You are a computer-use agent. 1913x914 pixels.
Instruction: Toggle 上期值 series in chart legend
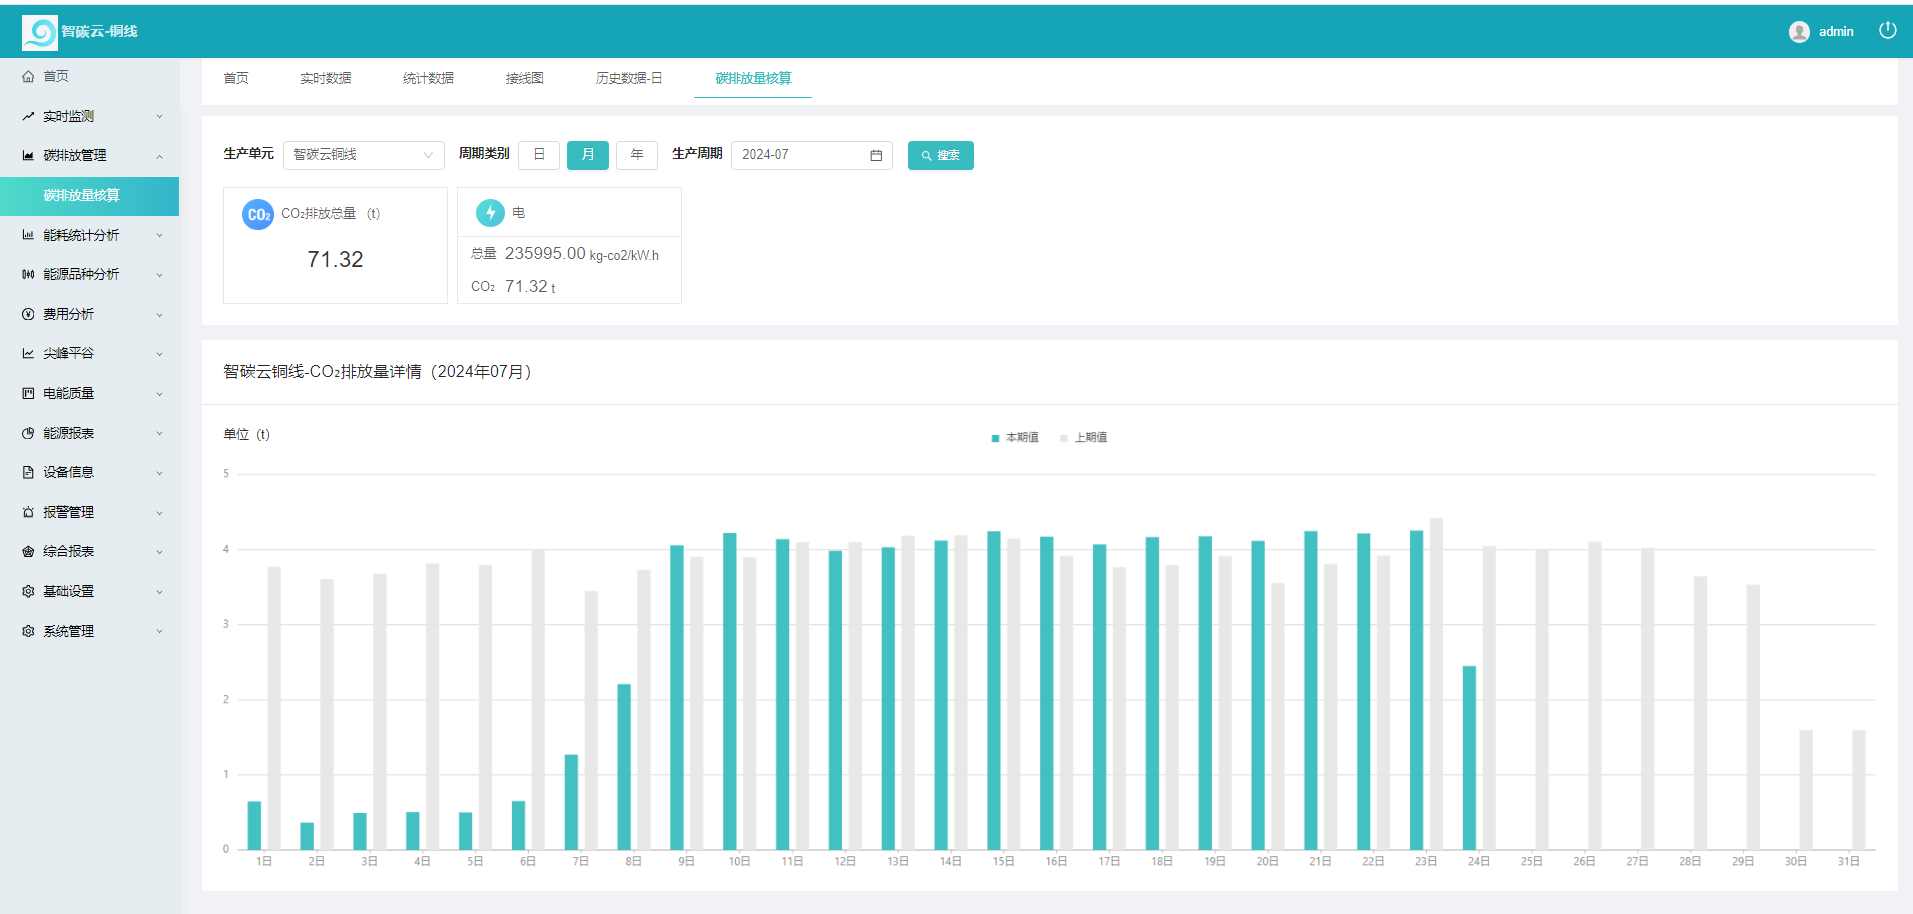point(1085,437)
